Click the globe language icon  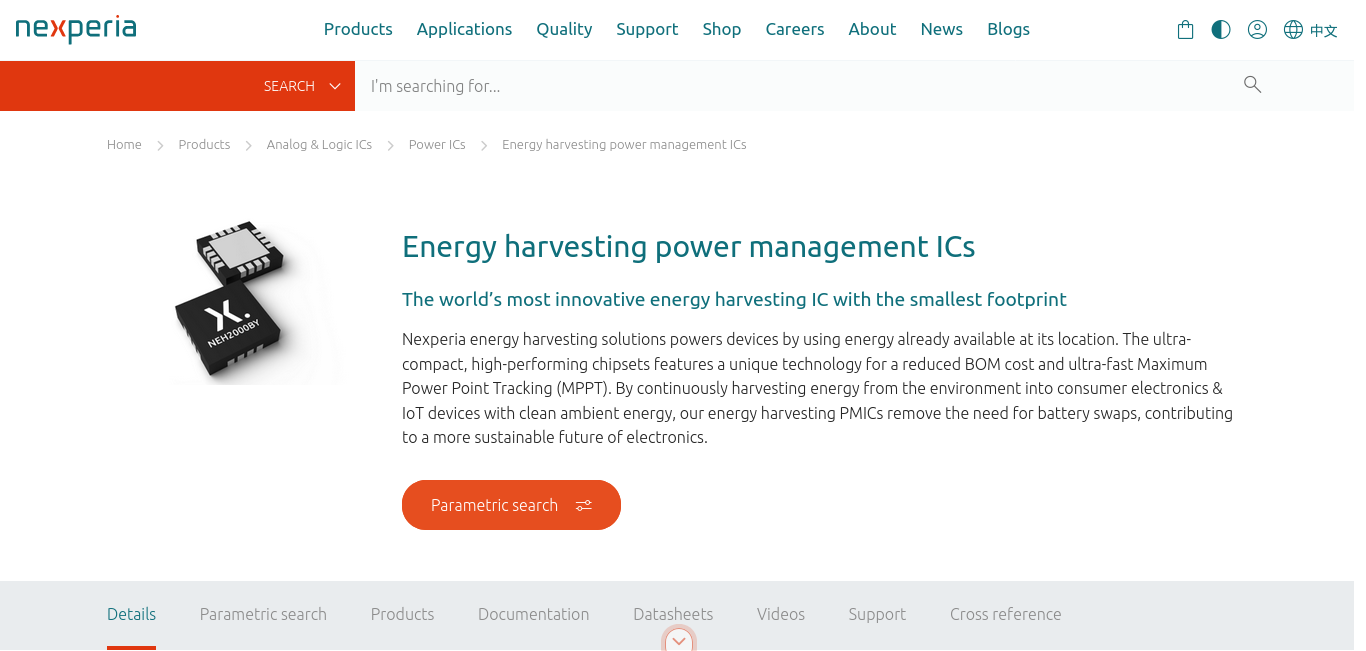[1293, 30]
